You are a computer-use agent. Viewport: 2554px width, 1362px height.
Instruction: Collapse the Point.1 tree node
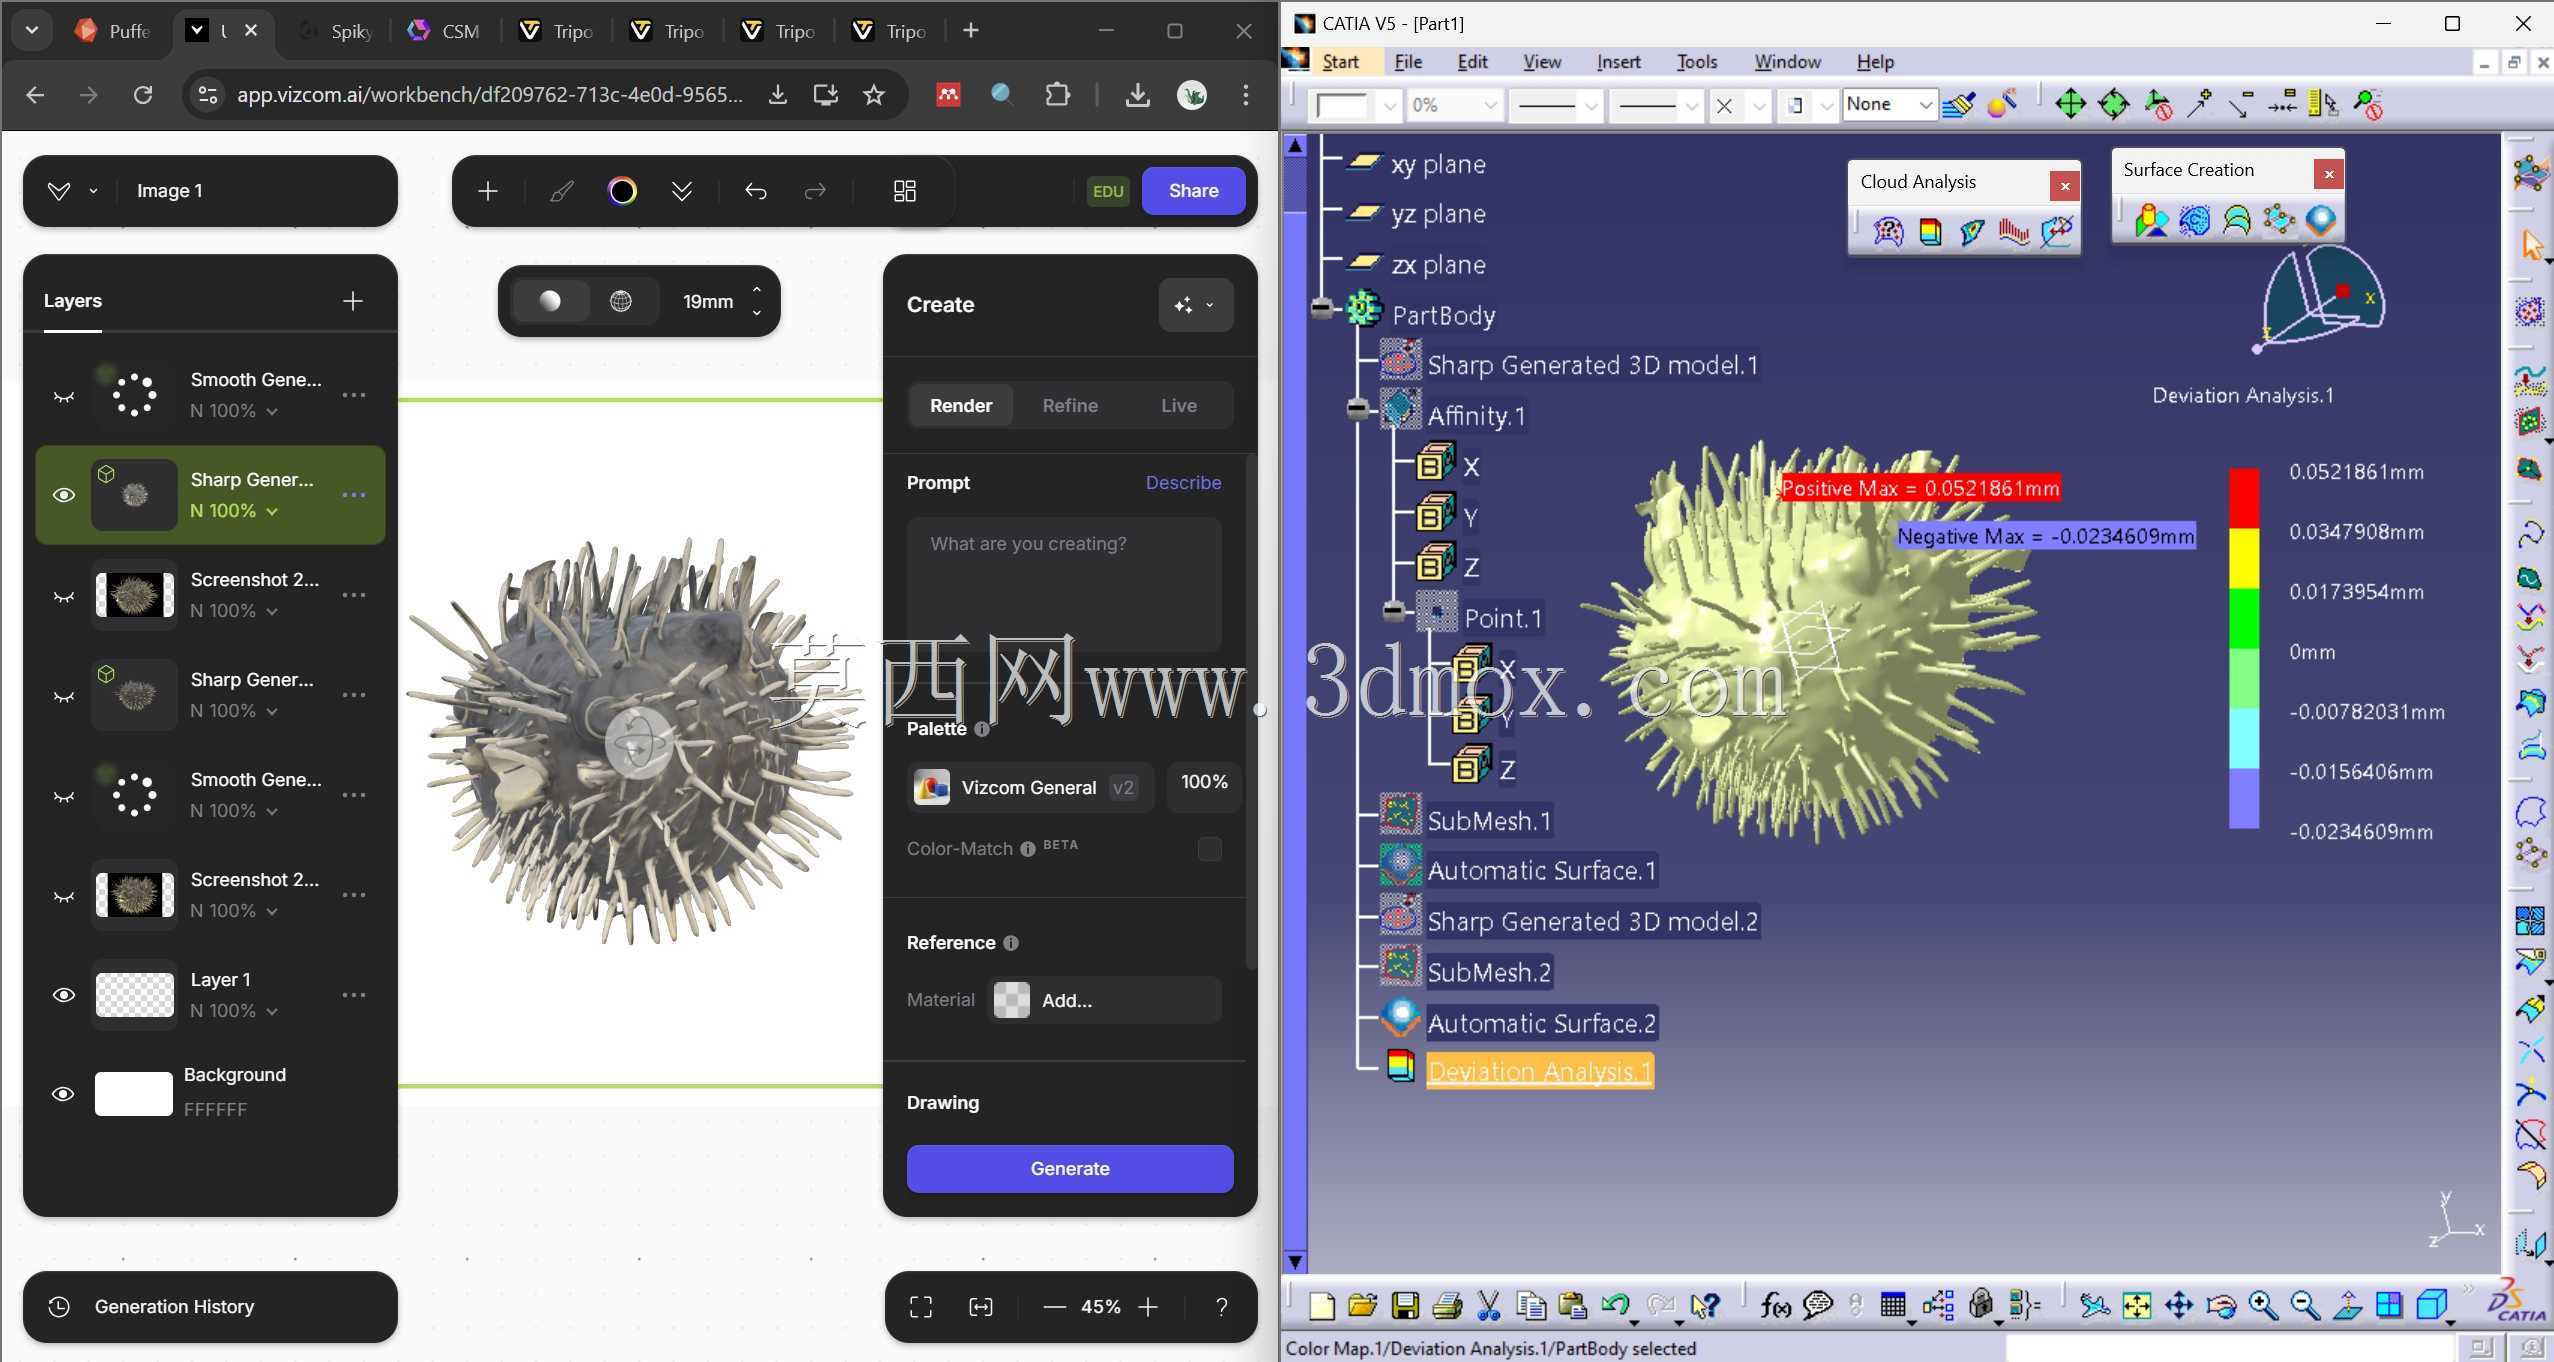click(1393, 610)
